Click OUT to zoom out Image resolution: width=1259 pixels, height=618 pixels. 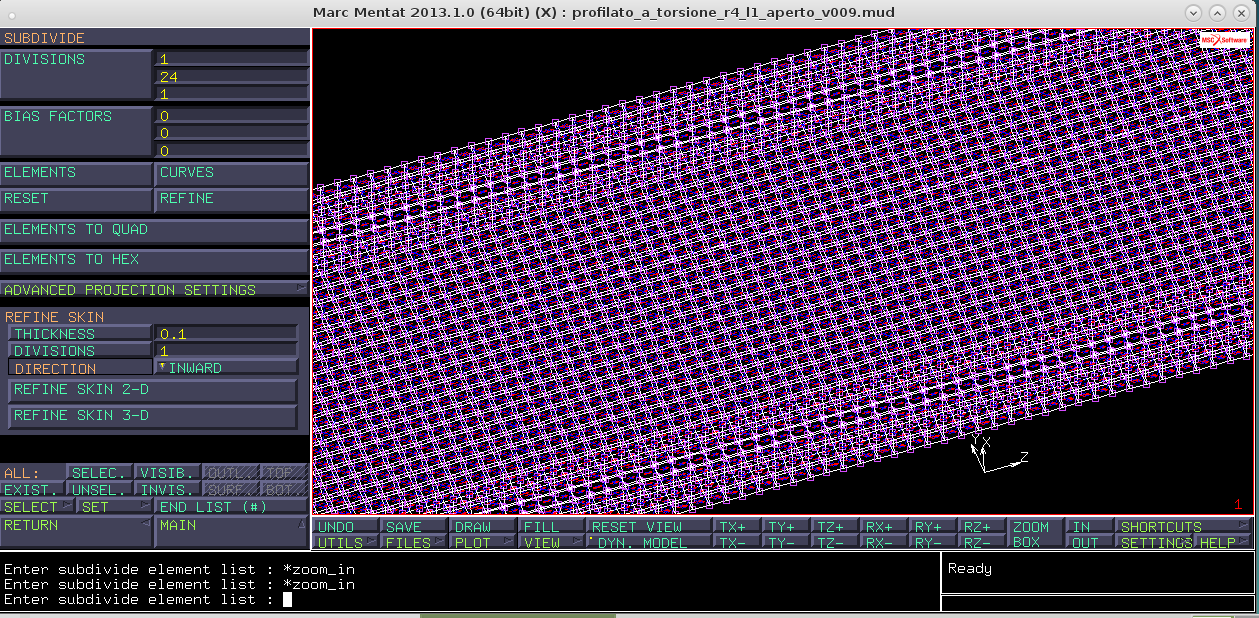1091,542
